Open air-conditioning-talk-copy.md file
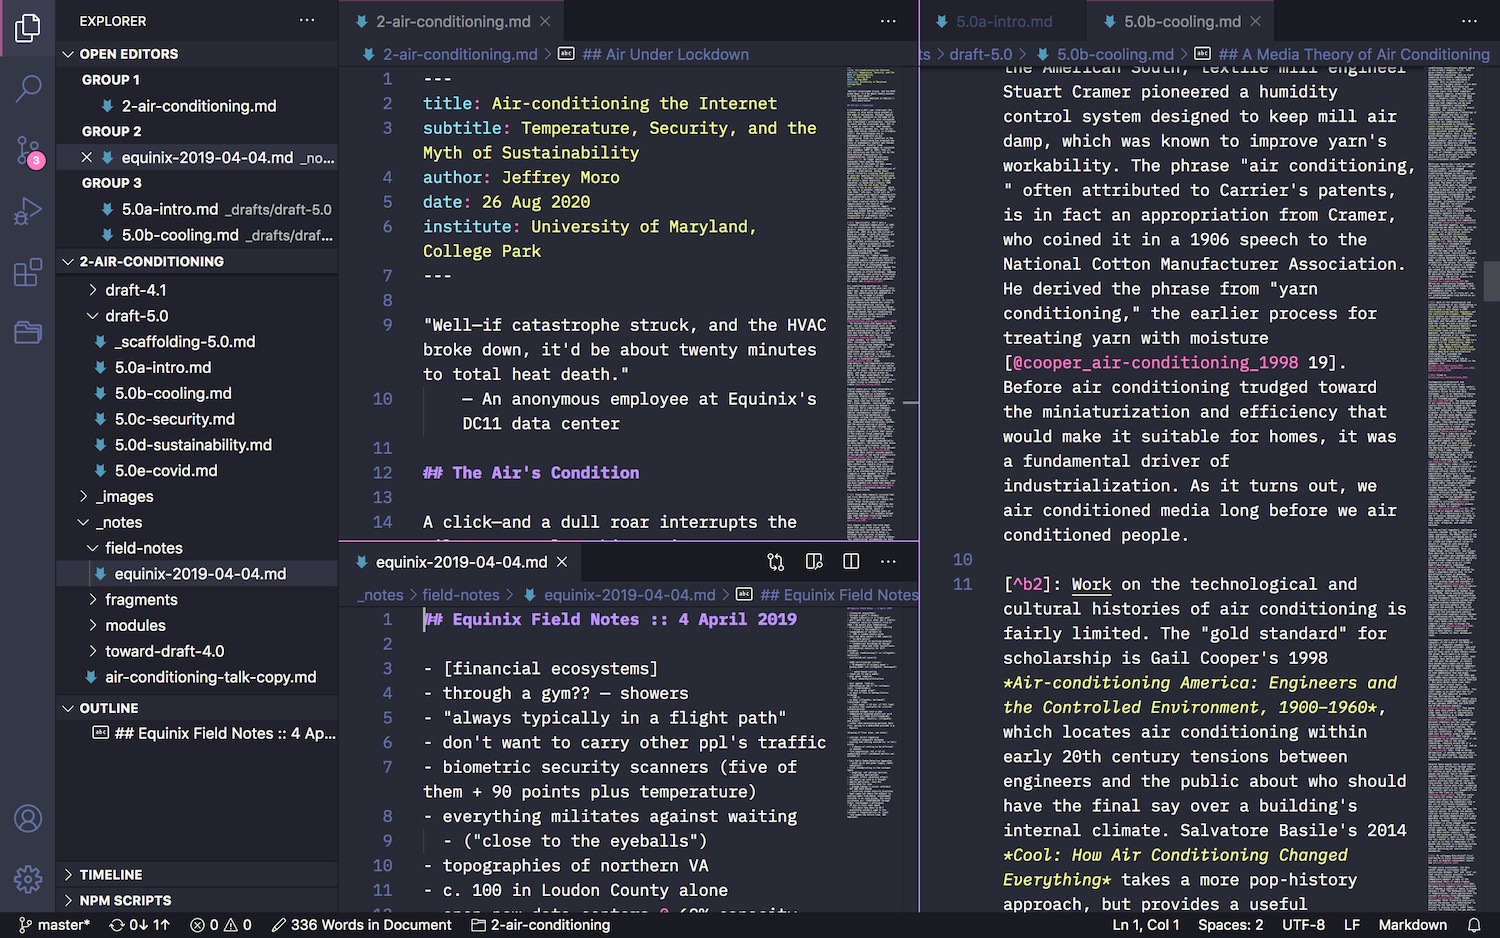 click(x=210, y=677)
